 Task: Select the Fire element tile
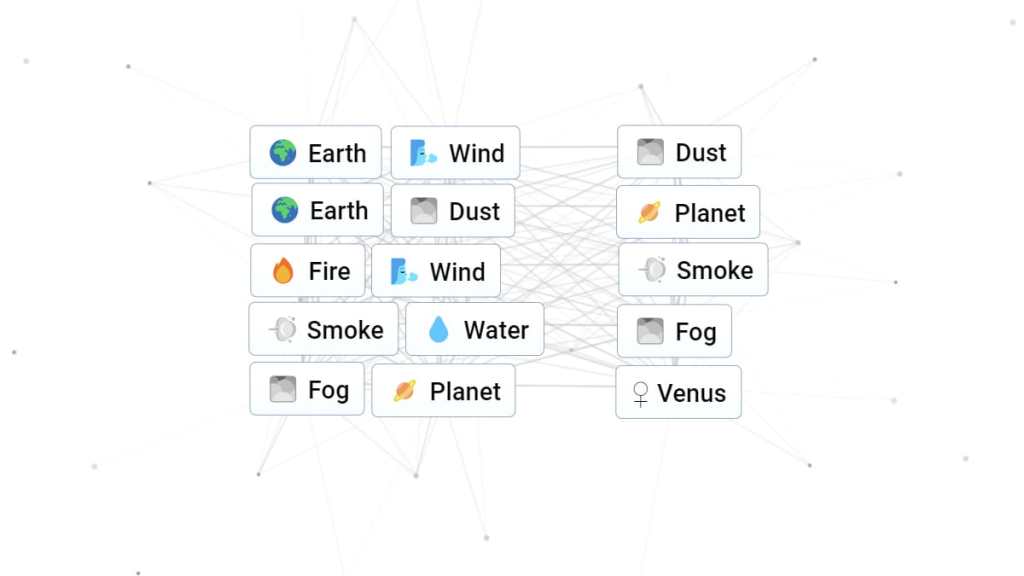tap(306, 271)
